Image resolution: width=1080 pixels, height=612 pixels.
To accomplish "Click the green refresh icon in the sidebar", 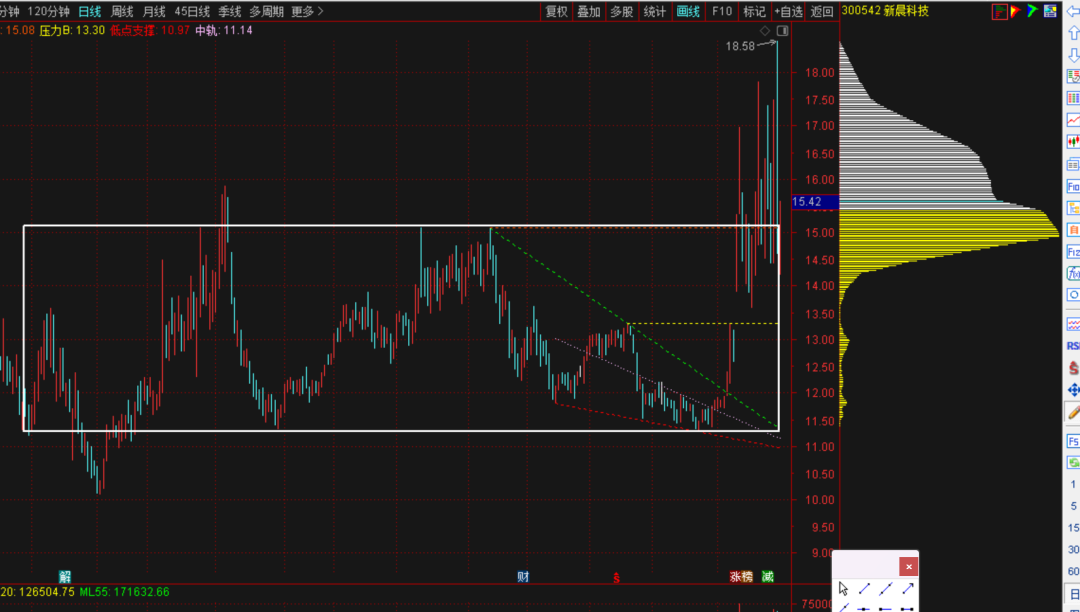I will pyautogui.click(x=1073, y=462).
